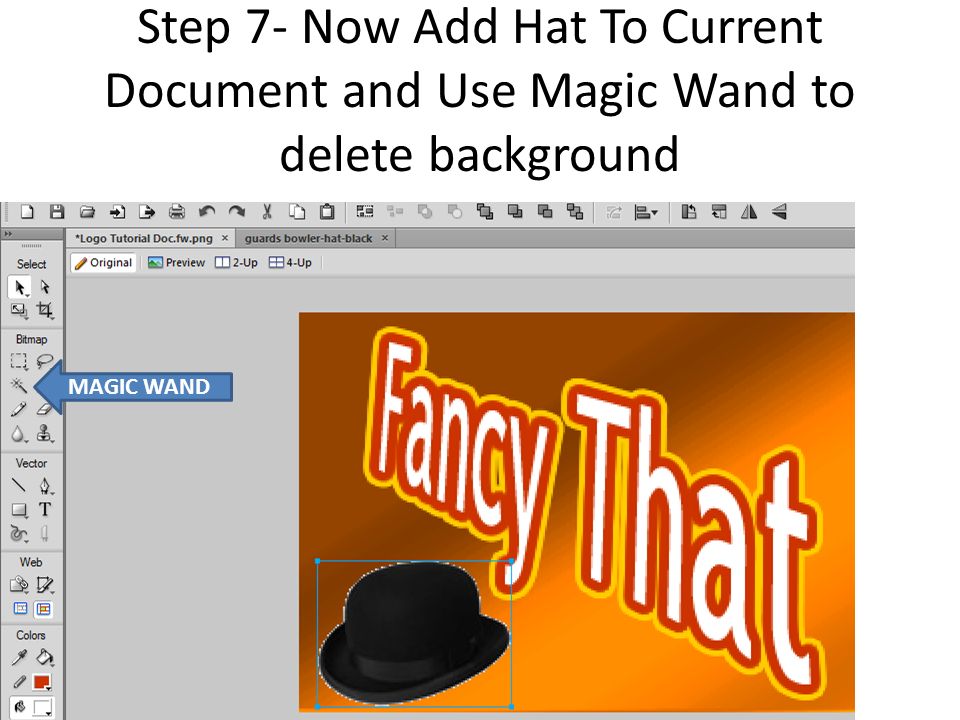Select the Blur tool
Image resolution: width=960 pixels, height=720 pixels.
(x=19, y=434)
